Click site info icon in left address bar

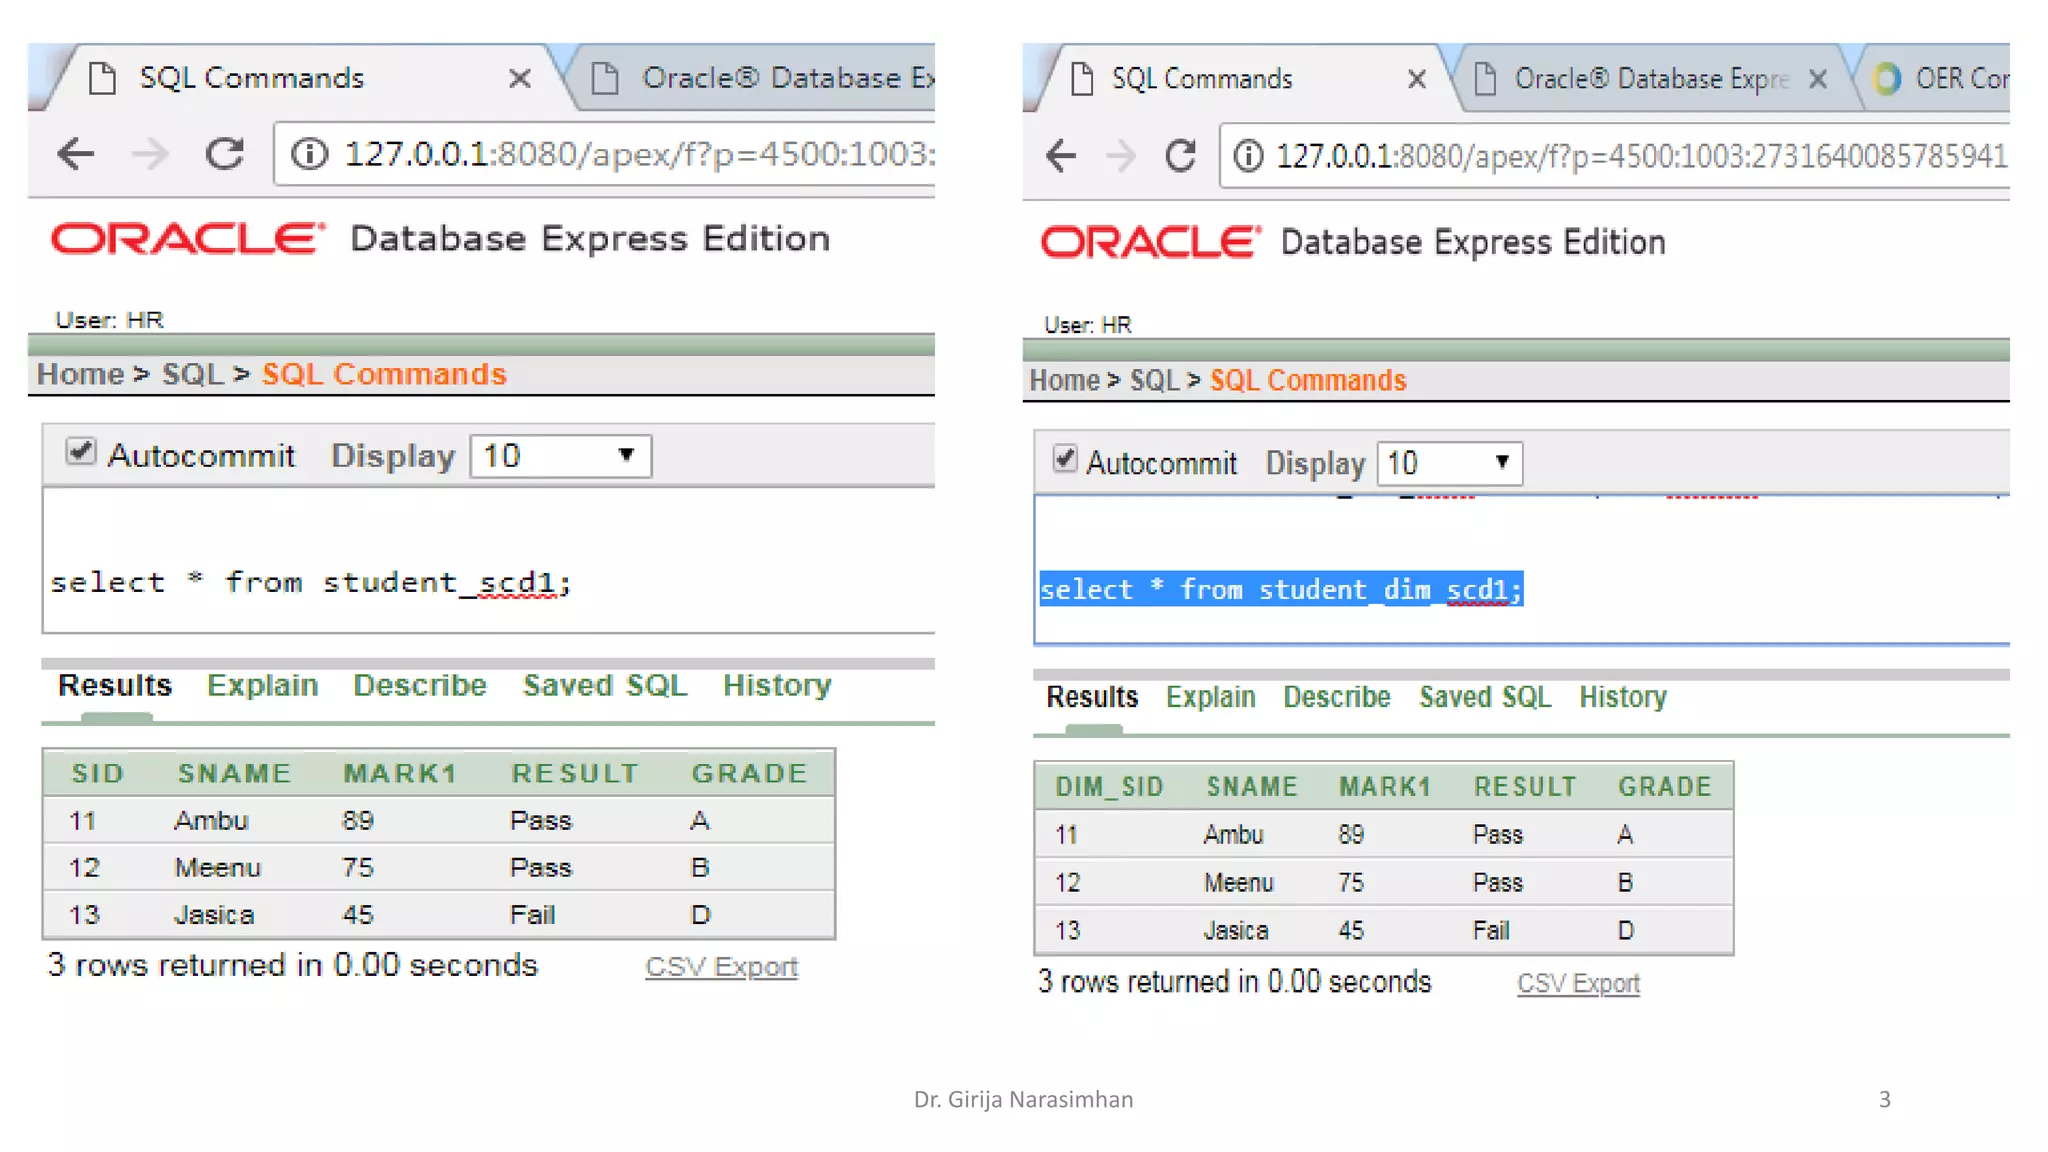tap(309, 154)
